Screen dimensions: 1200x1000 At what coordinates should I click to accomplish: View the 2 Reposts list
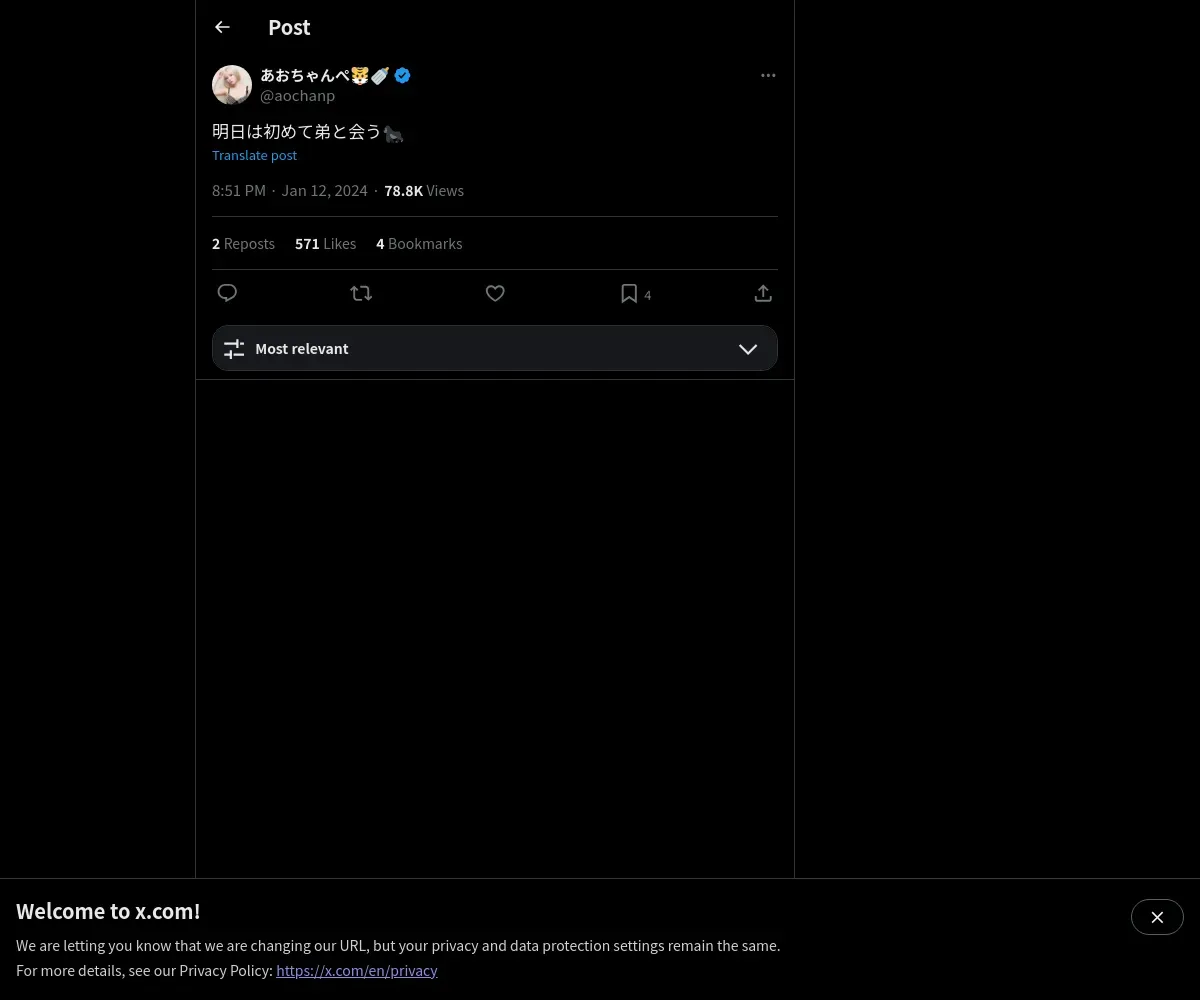coord(243,244)
